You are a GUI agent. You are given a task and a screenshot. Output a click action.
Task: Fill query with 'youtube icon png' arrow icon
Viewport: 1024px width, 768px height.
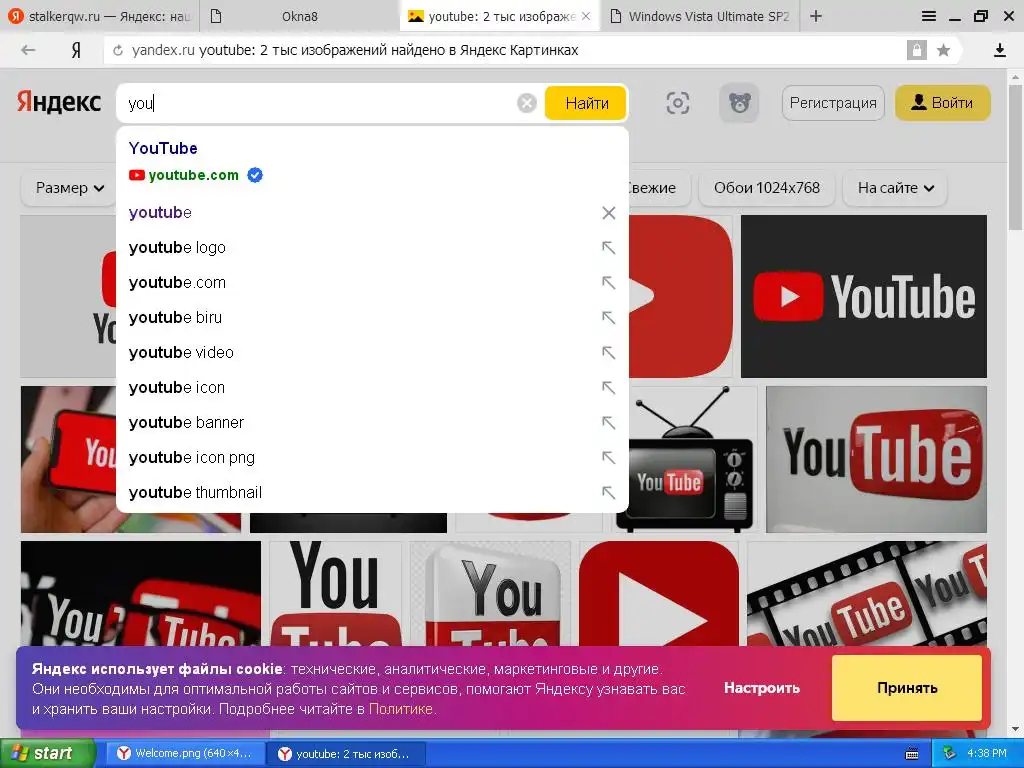point(609,458)
